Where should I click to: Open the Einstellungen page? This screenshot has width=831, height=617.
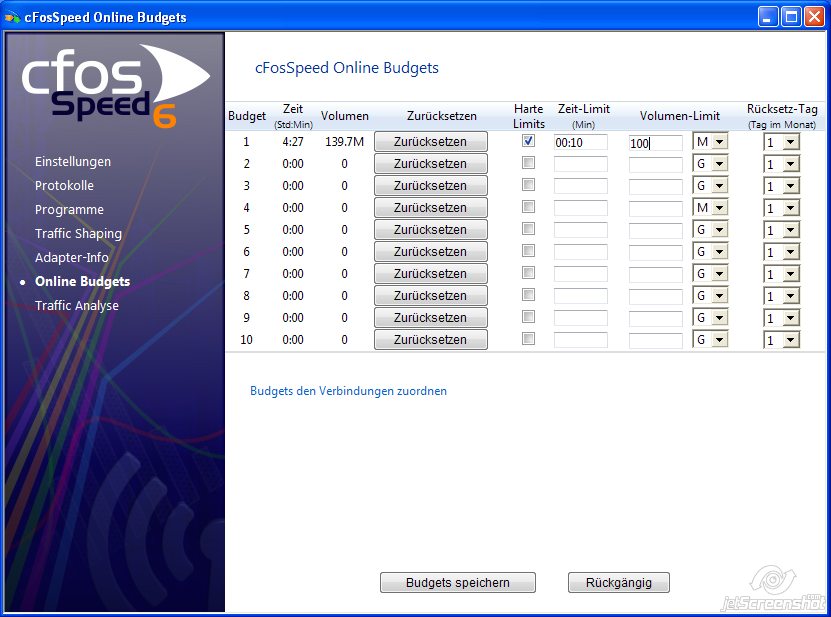(x=73, y=162)
